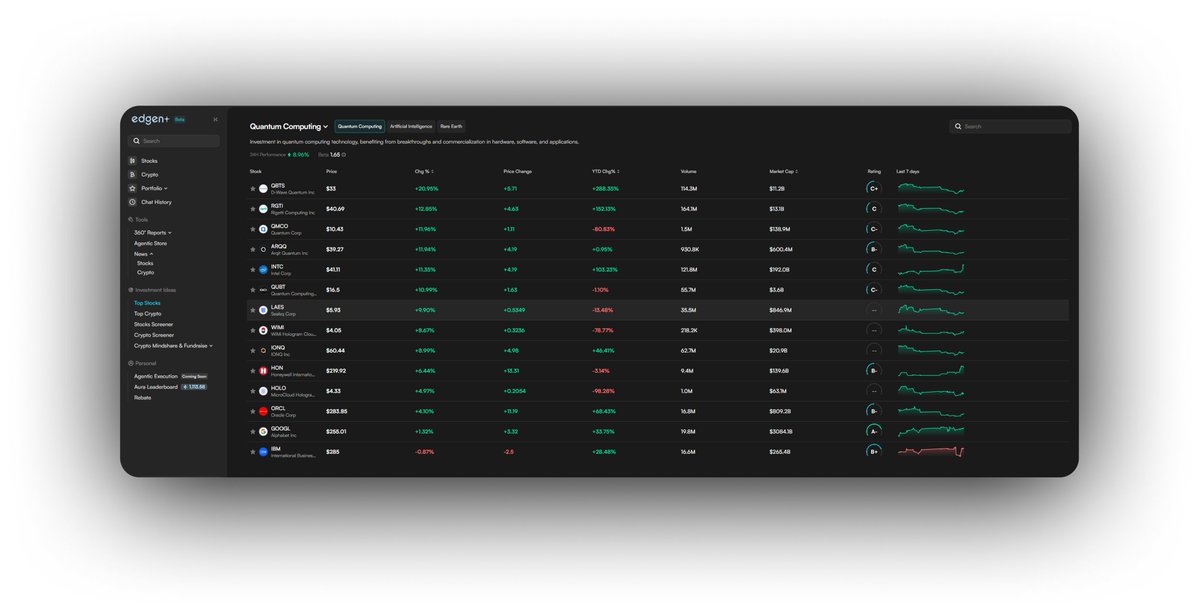
Task: Toggle the star for ARQQ
Action: point(253,249)
